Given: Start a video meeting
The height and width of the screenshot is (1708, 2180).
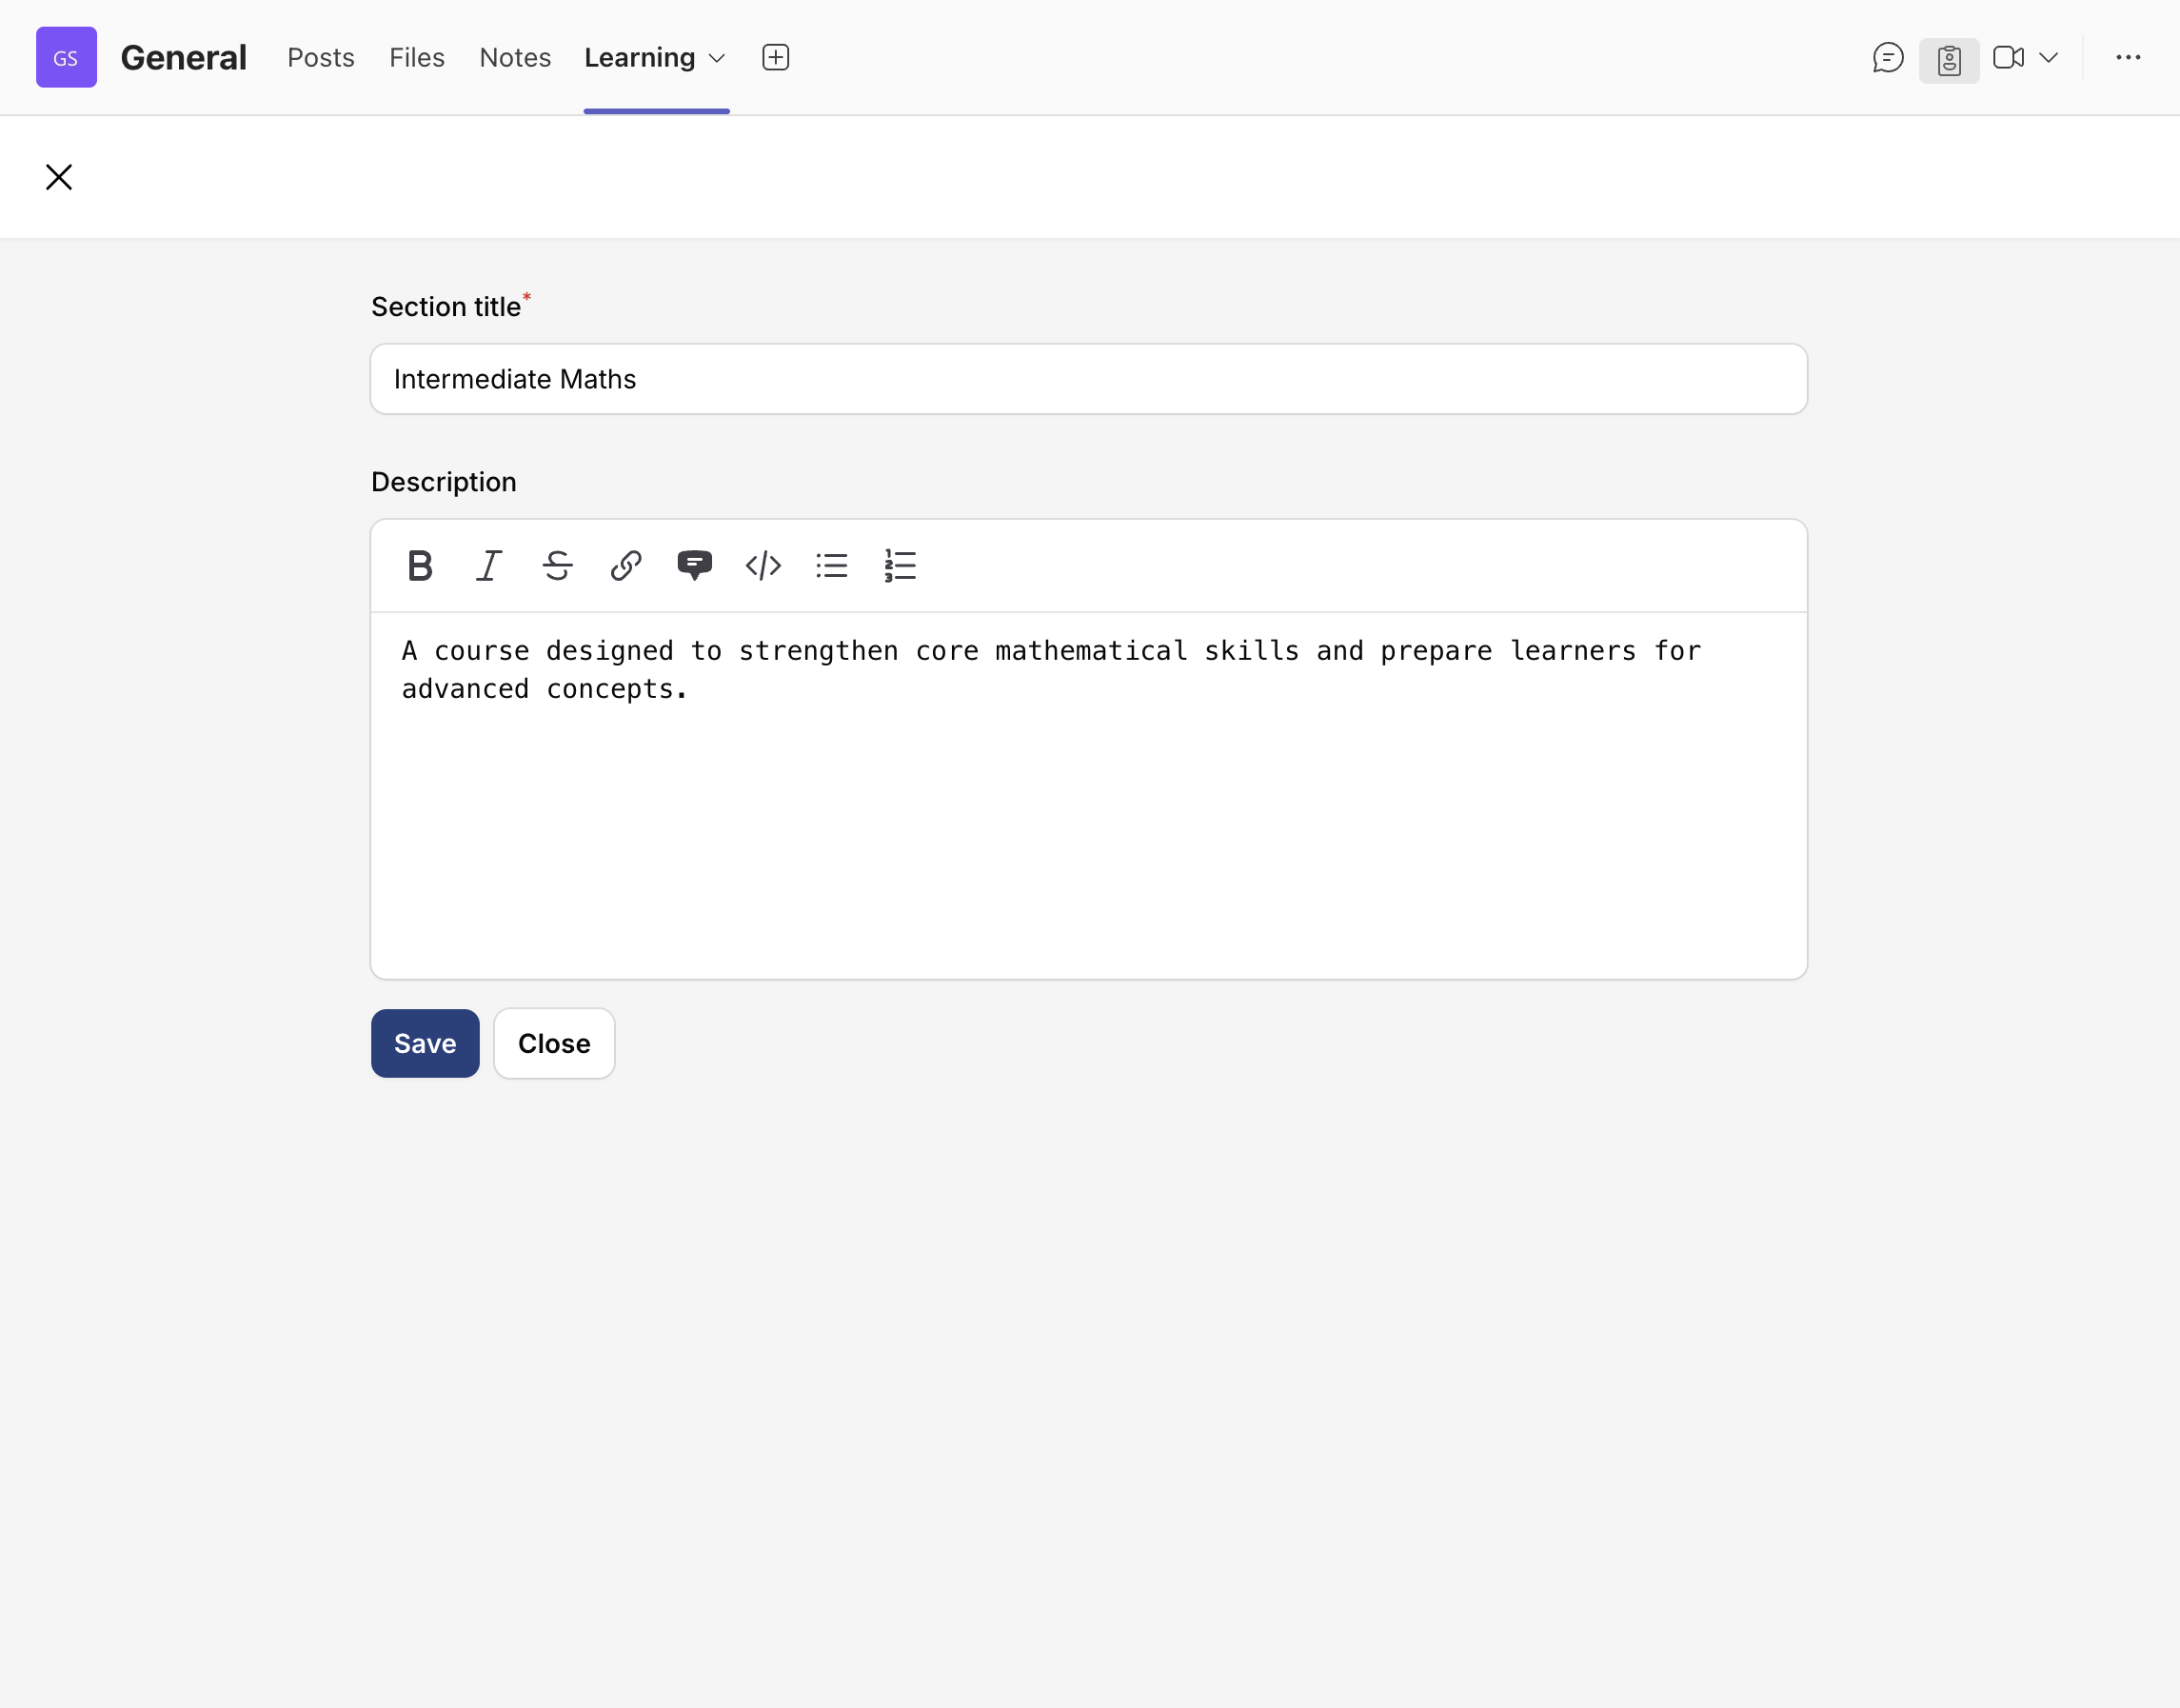Looking at the screenshot, I should pos(2008,58).
